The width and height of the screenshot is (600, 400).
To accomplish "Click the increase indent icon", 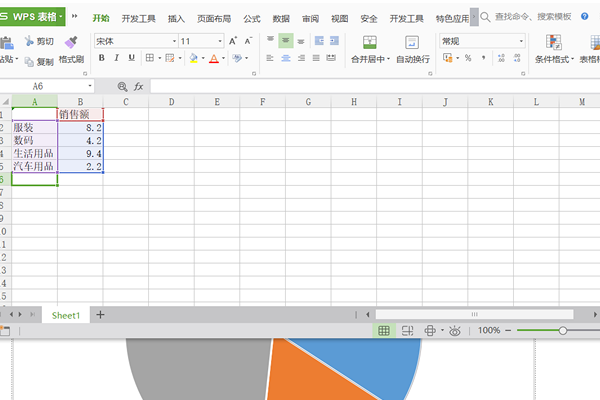I will tap(334, 41).
